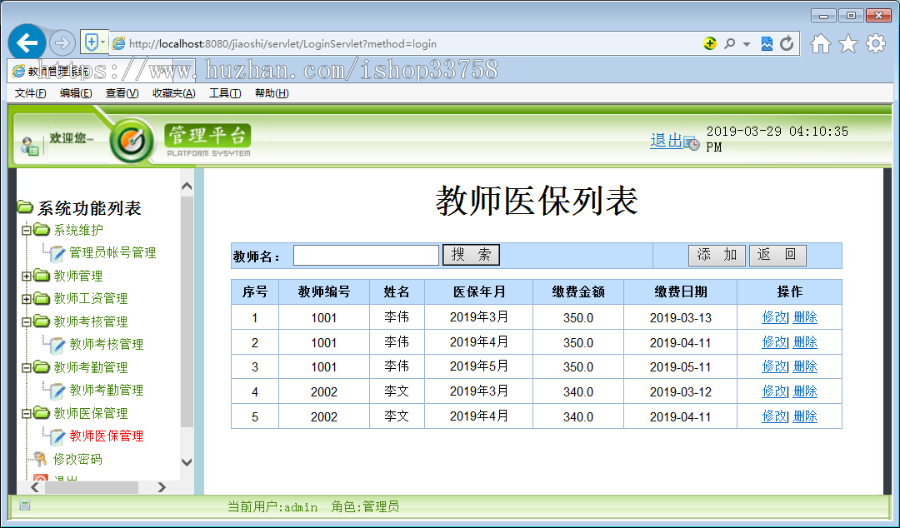The image size is (900, 528).
Task: Click the 管理员帐号管理 page icon
Action: click(x=57, y=253)
